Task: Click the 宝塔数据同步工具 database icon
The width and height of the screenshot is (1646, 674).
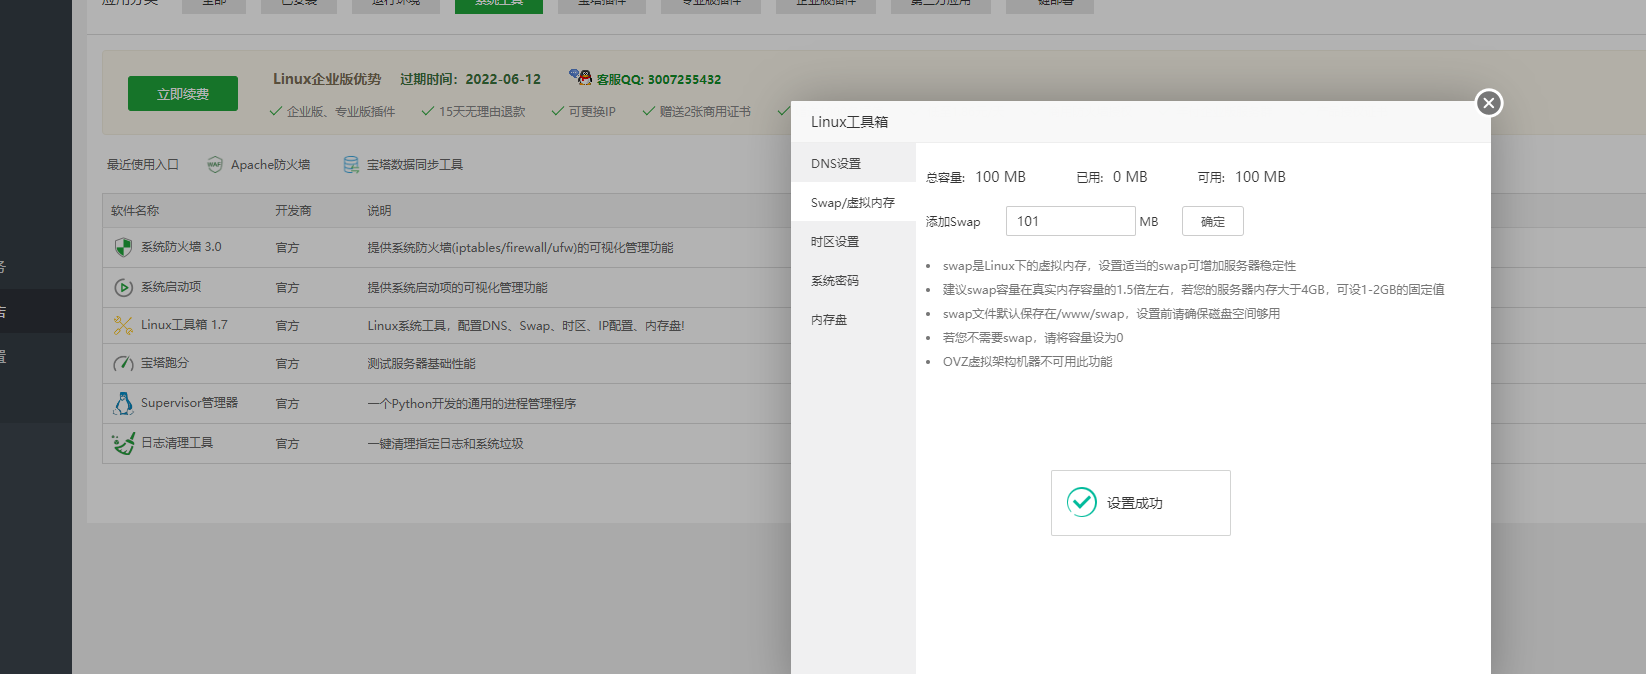Action: tap(351, 164)
